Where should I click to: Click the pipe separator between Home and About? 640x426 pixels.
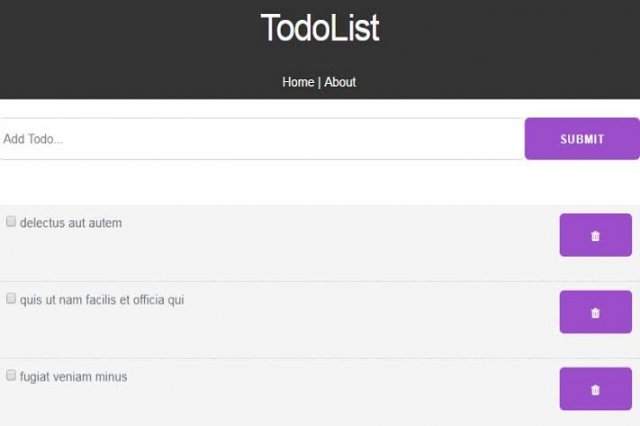click(319, 82)
